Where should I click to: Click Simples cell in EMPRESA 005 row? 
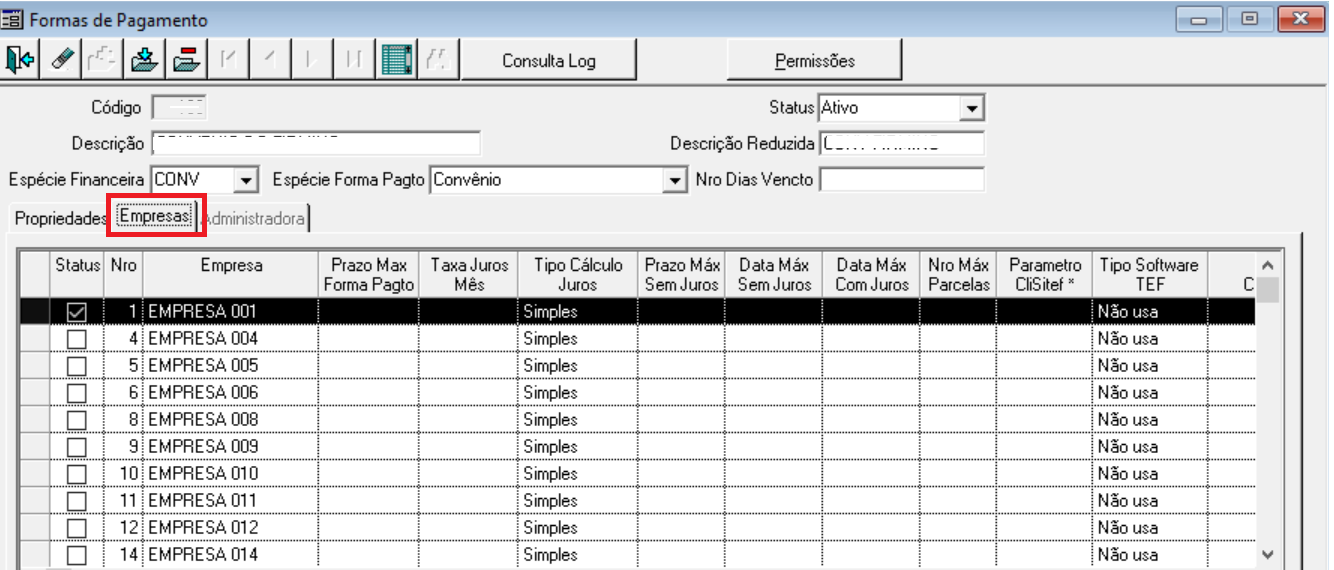pyautogui.click(x=578, y=366)
